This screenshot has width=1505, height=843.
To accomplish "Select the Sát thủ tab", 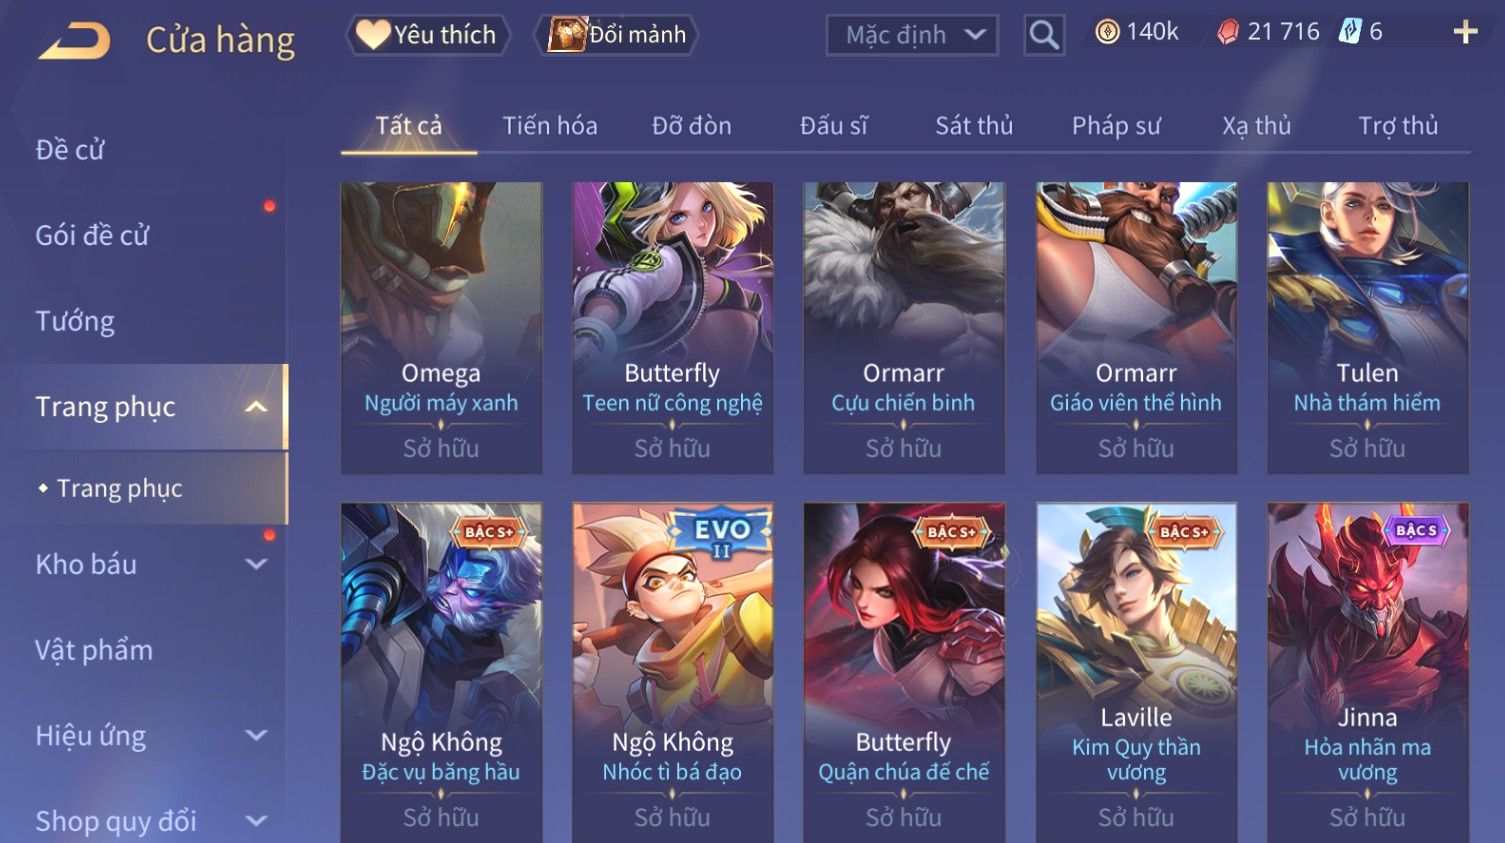I will click(974, 126).
